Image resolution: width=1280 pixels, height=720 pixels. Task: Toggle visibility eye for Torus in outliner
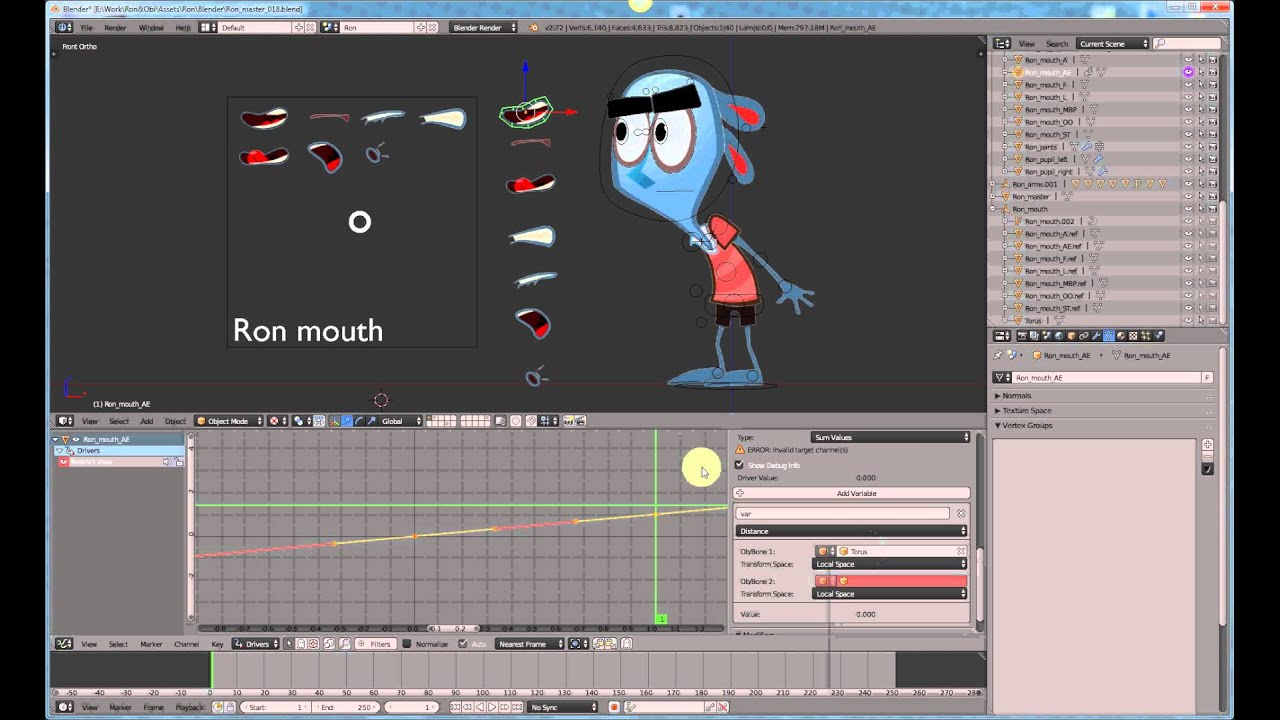1188,320
